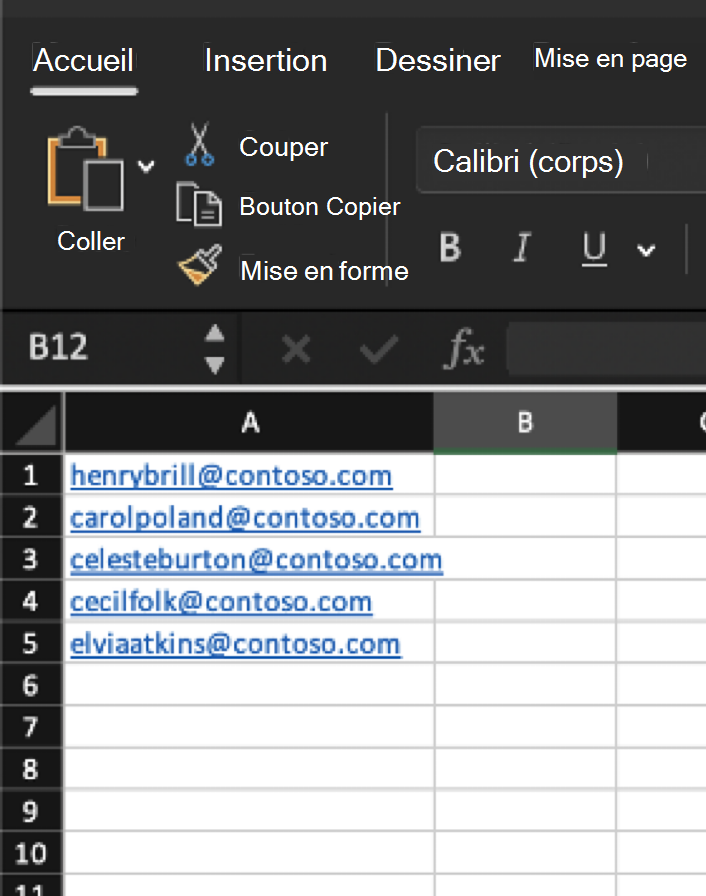Image resolution: width=706 pixels, height=896 pixels.
Task: Select cell B1
Action: tap(526, 475)
